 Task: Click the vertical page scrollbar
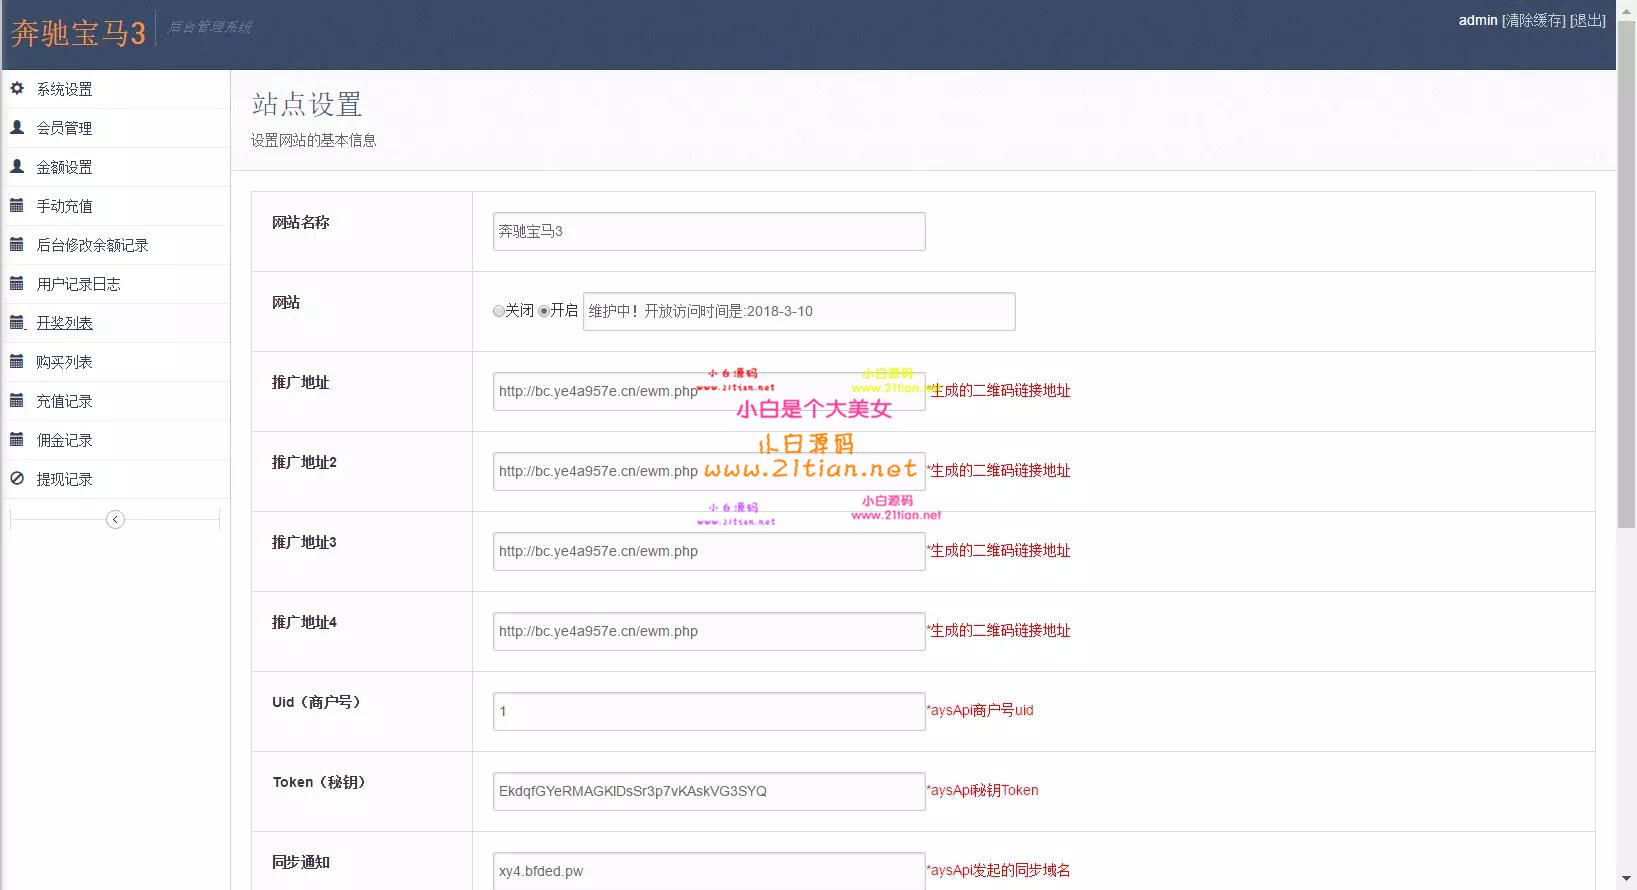[1626, 300]
